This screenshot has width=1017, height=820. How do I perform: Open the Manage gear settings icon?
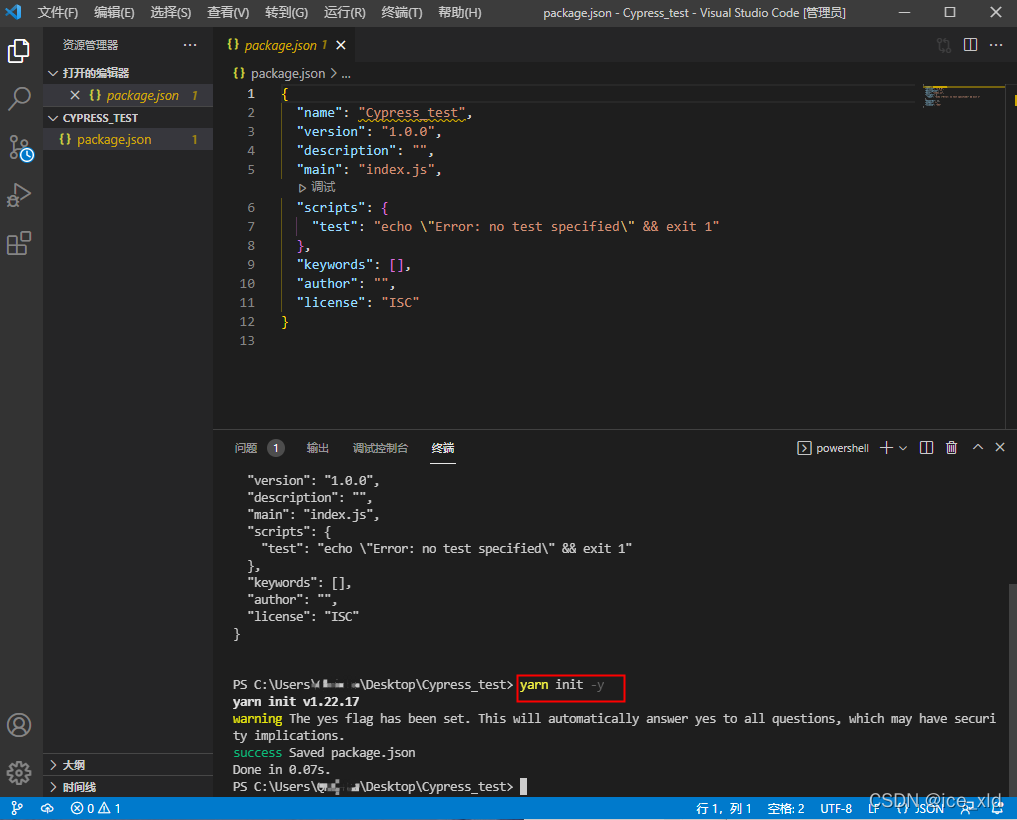[19, 772]
